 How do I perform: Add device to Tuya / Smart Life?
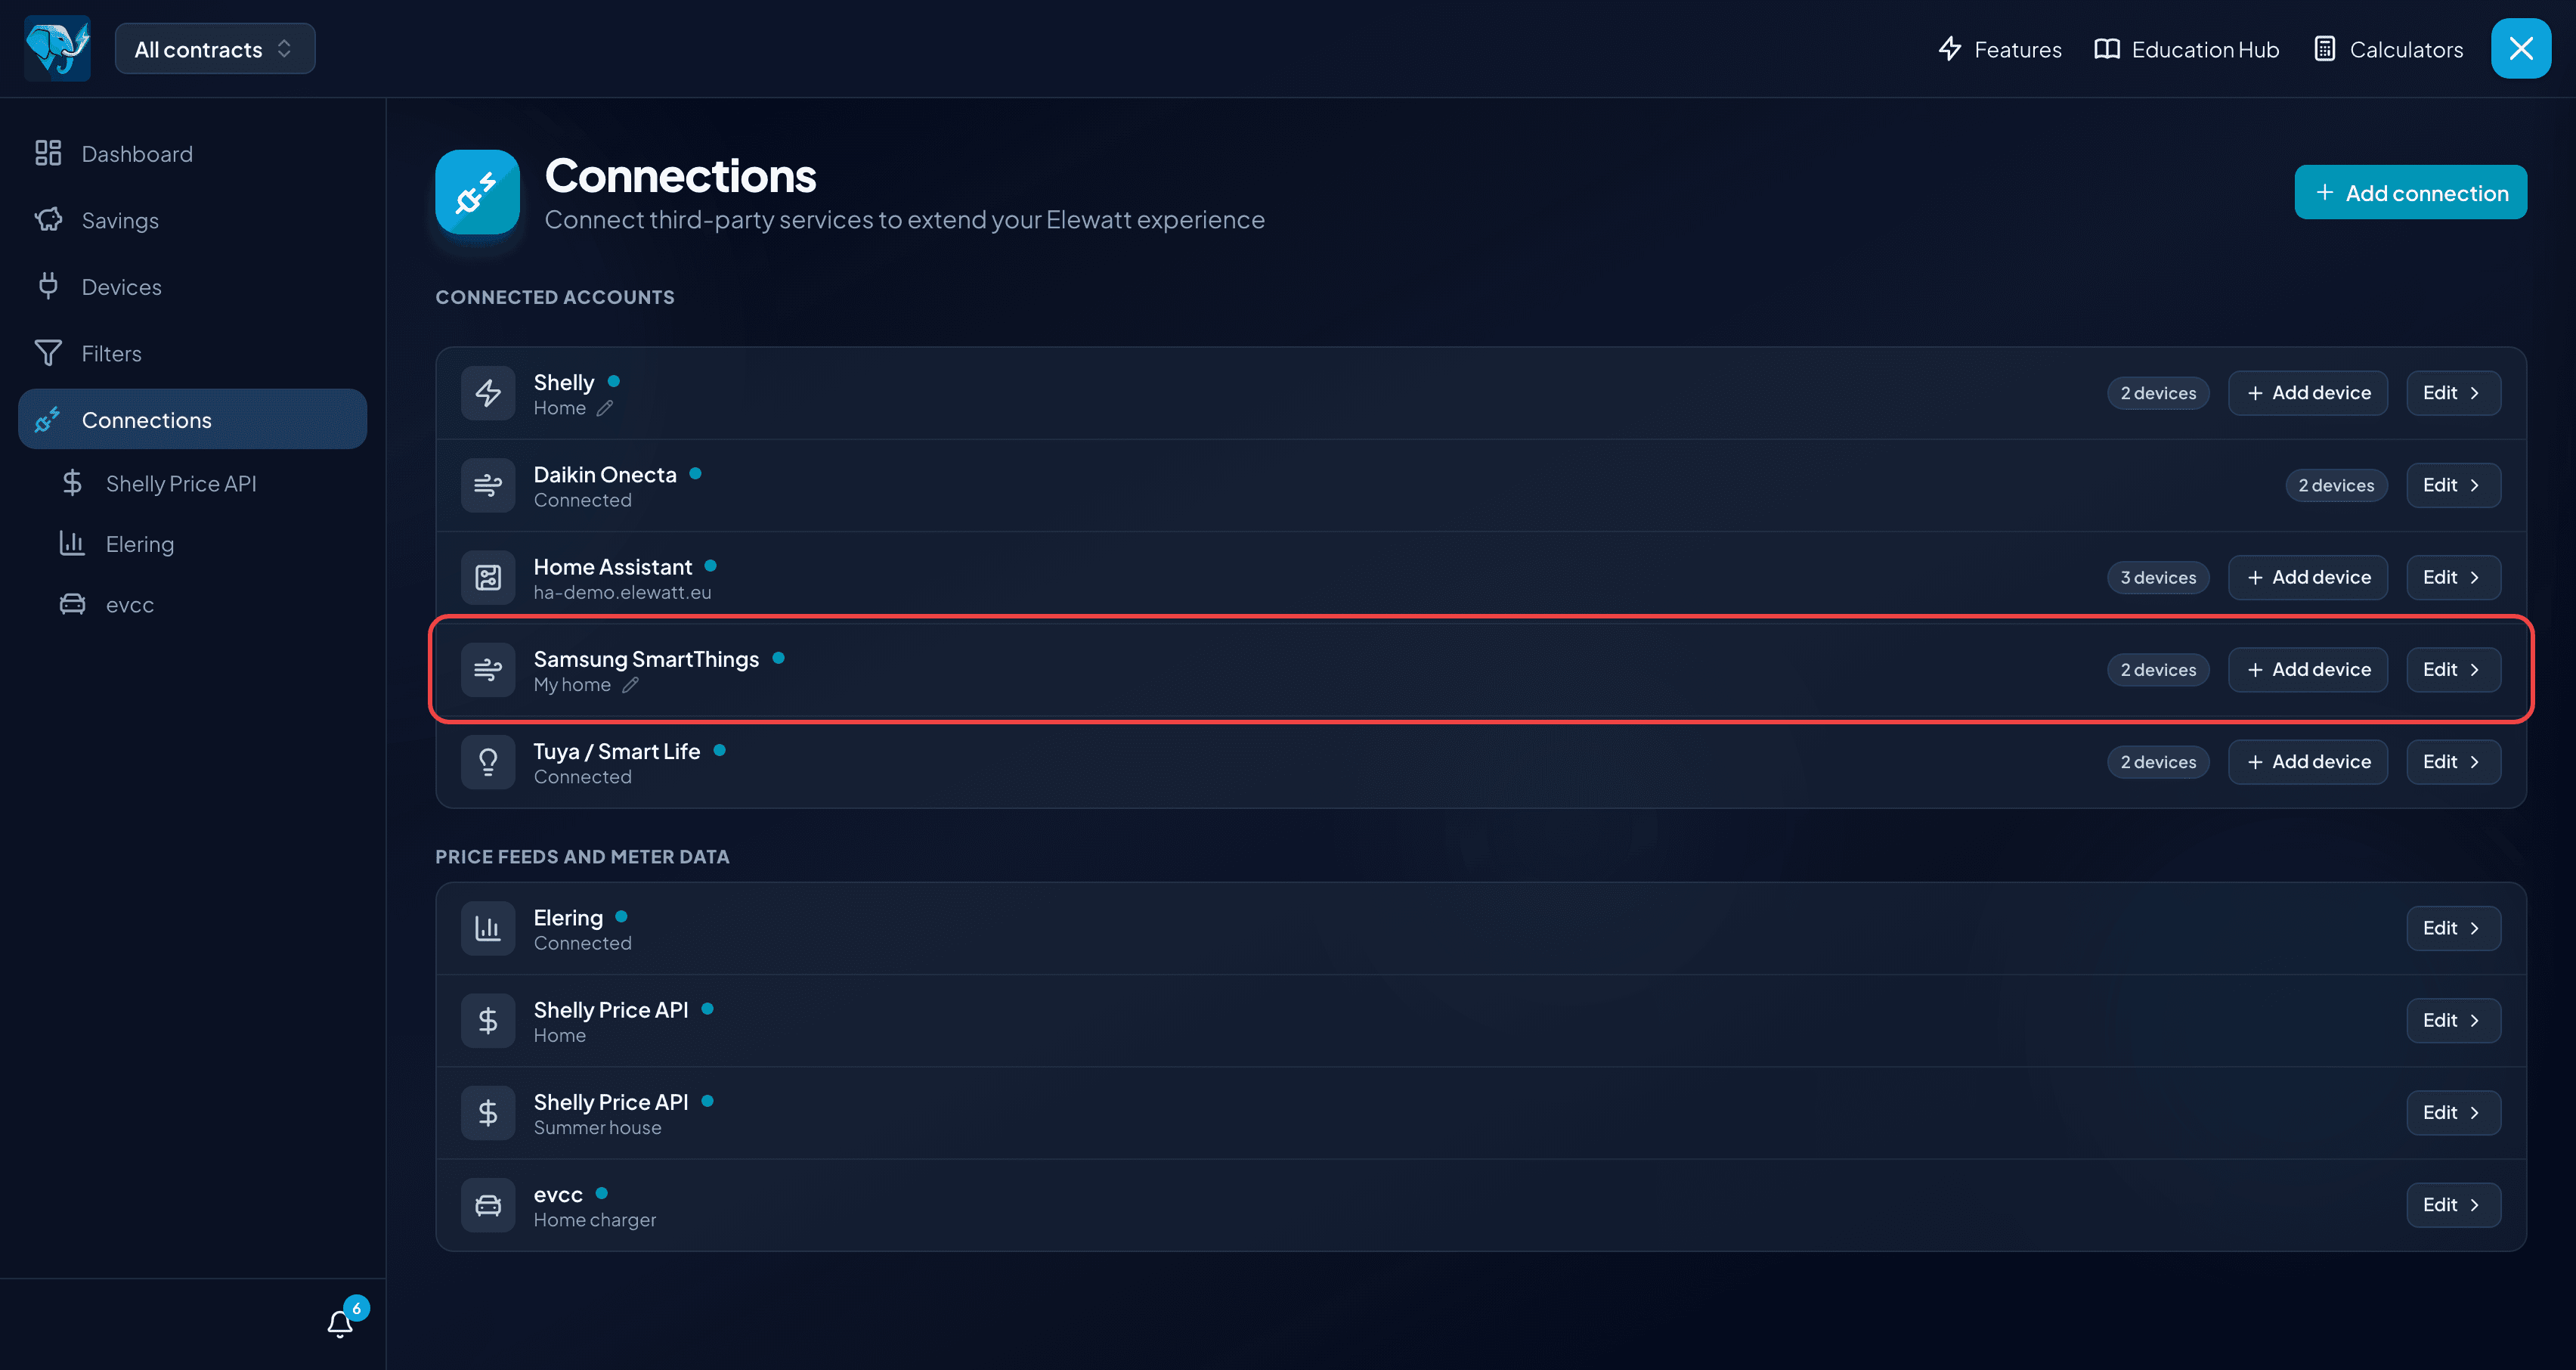coord(2307,762)
